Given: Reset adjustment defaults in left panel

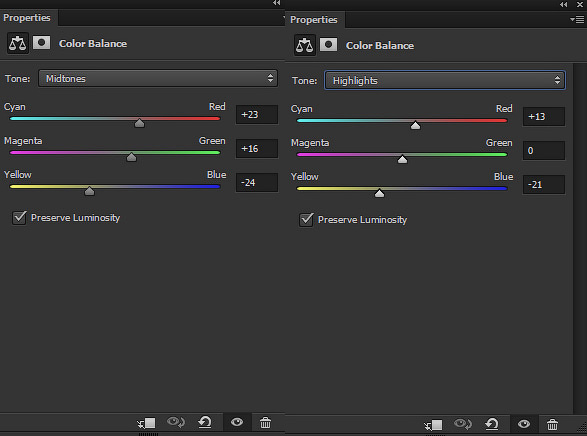Looking at the screenshot, I should click(205, 423).
